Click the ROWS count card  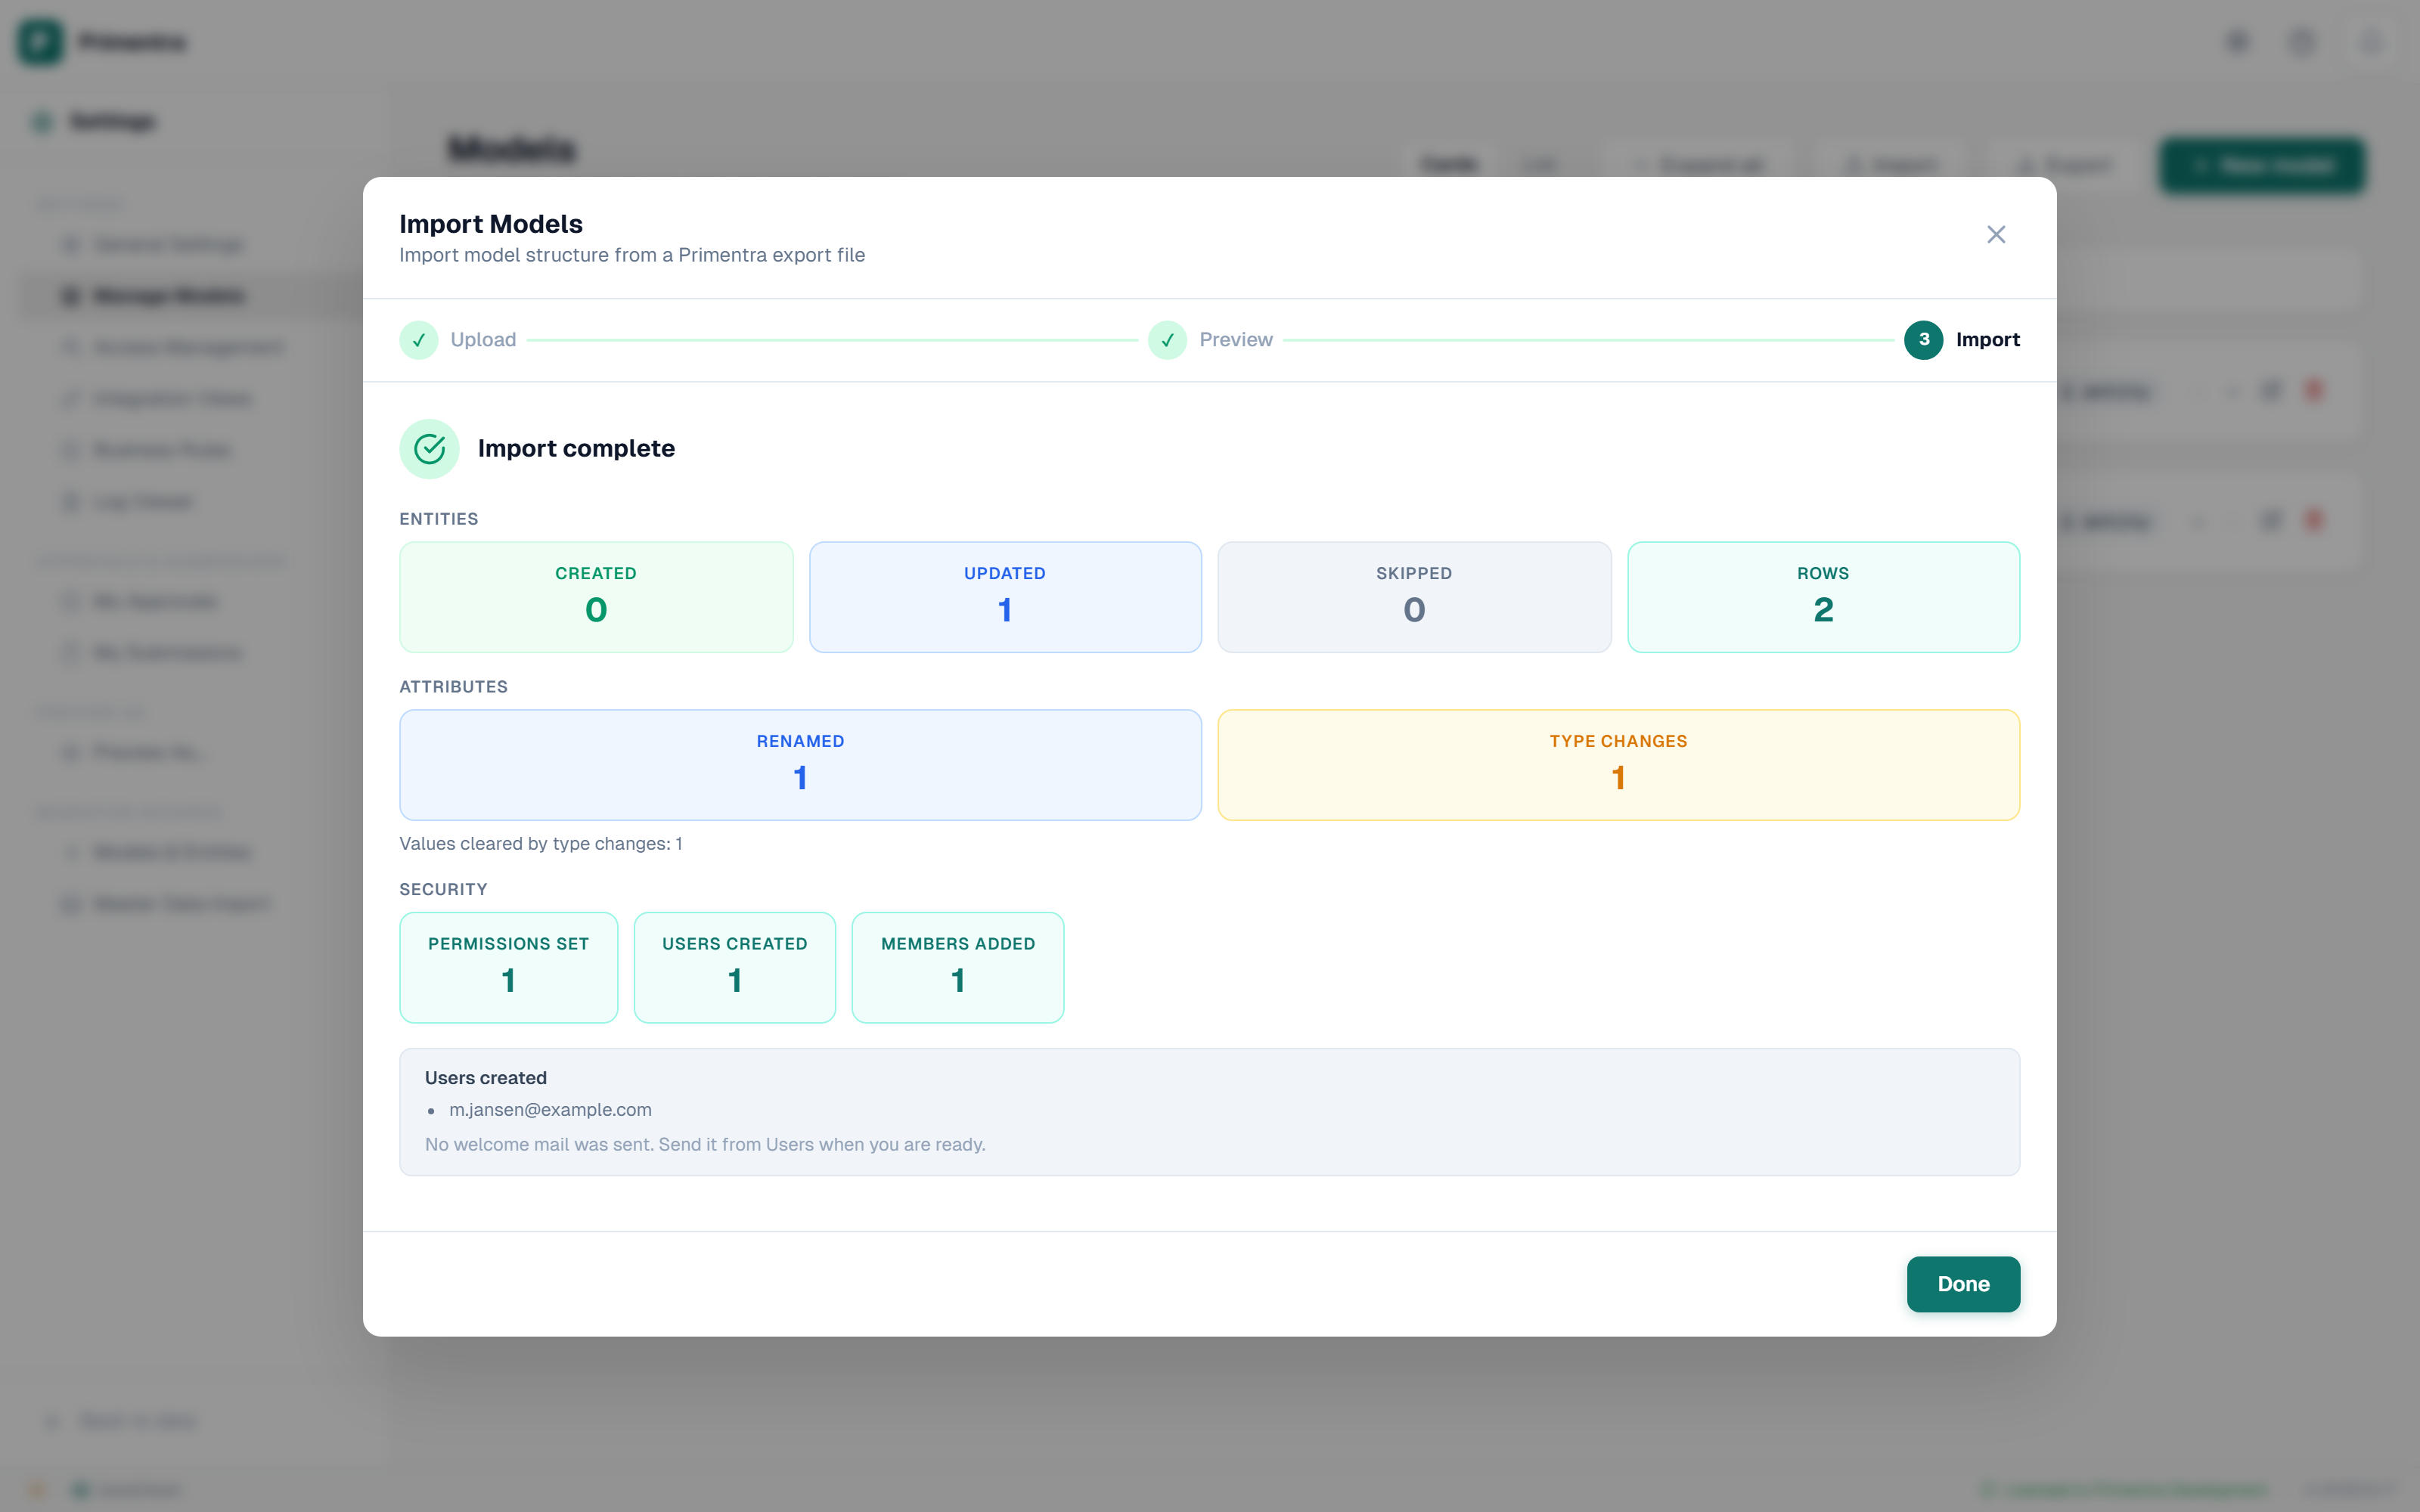pyautogui.click(x=1823, y=597)
